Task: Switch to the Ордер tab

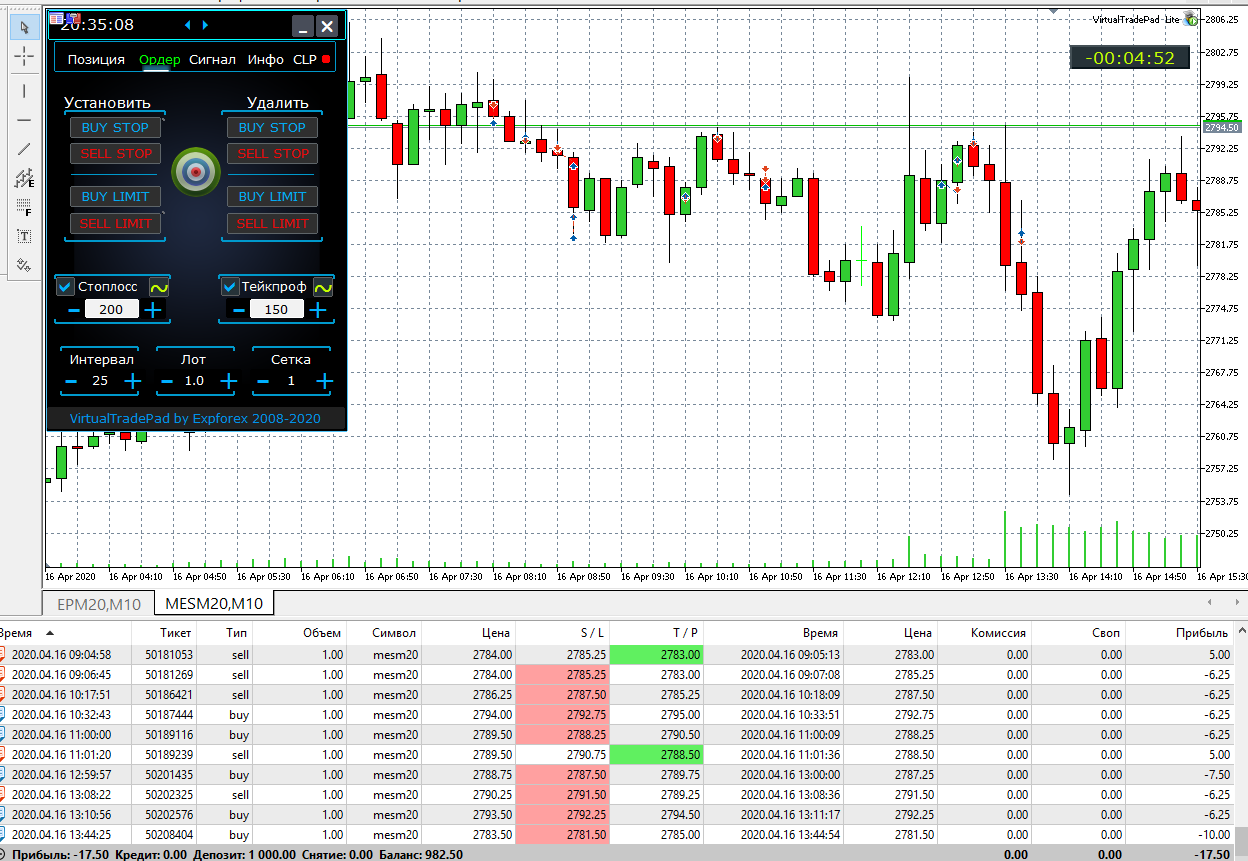Action: [x=160, y=60]
